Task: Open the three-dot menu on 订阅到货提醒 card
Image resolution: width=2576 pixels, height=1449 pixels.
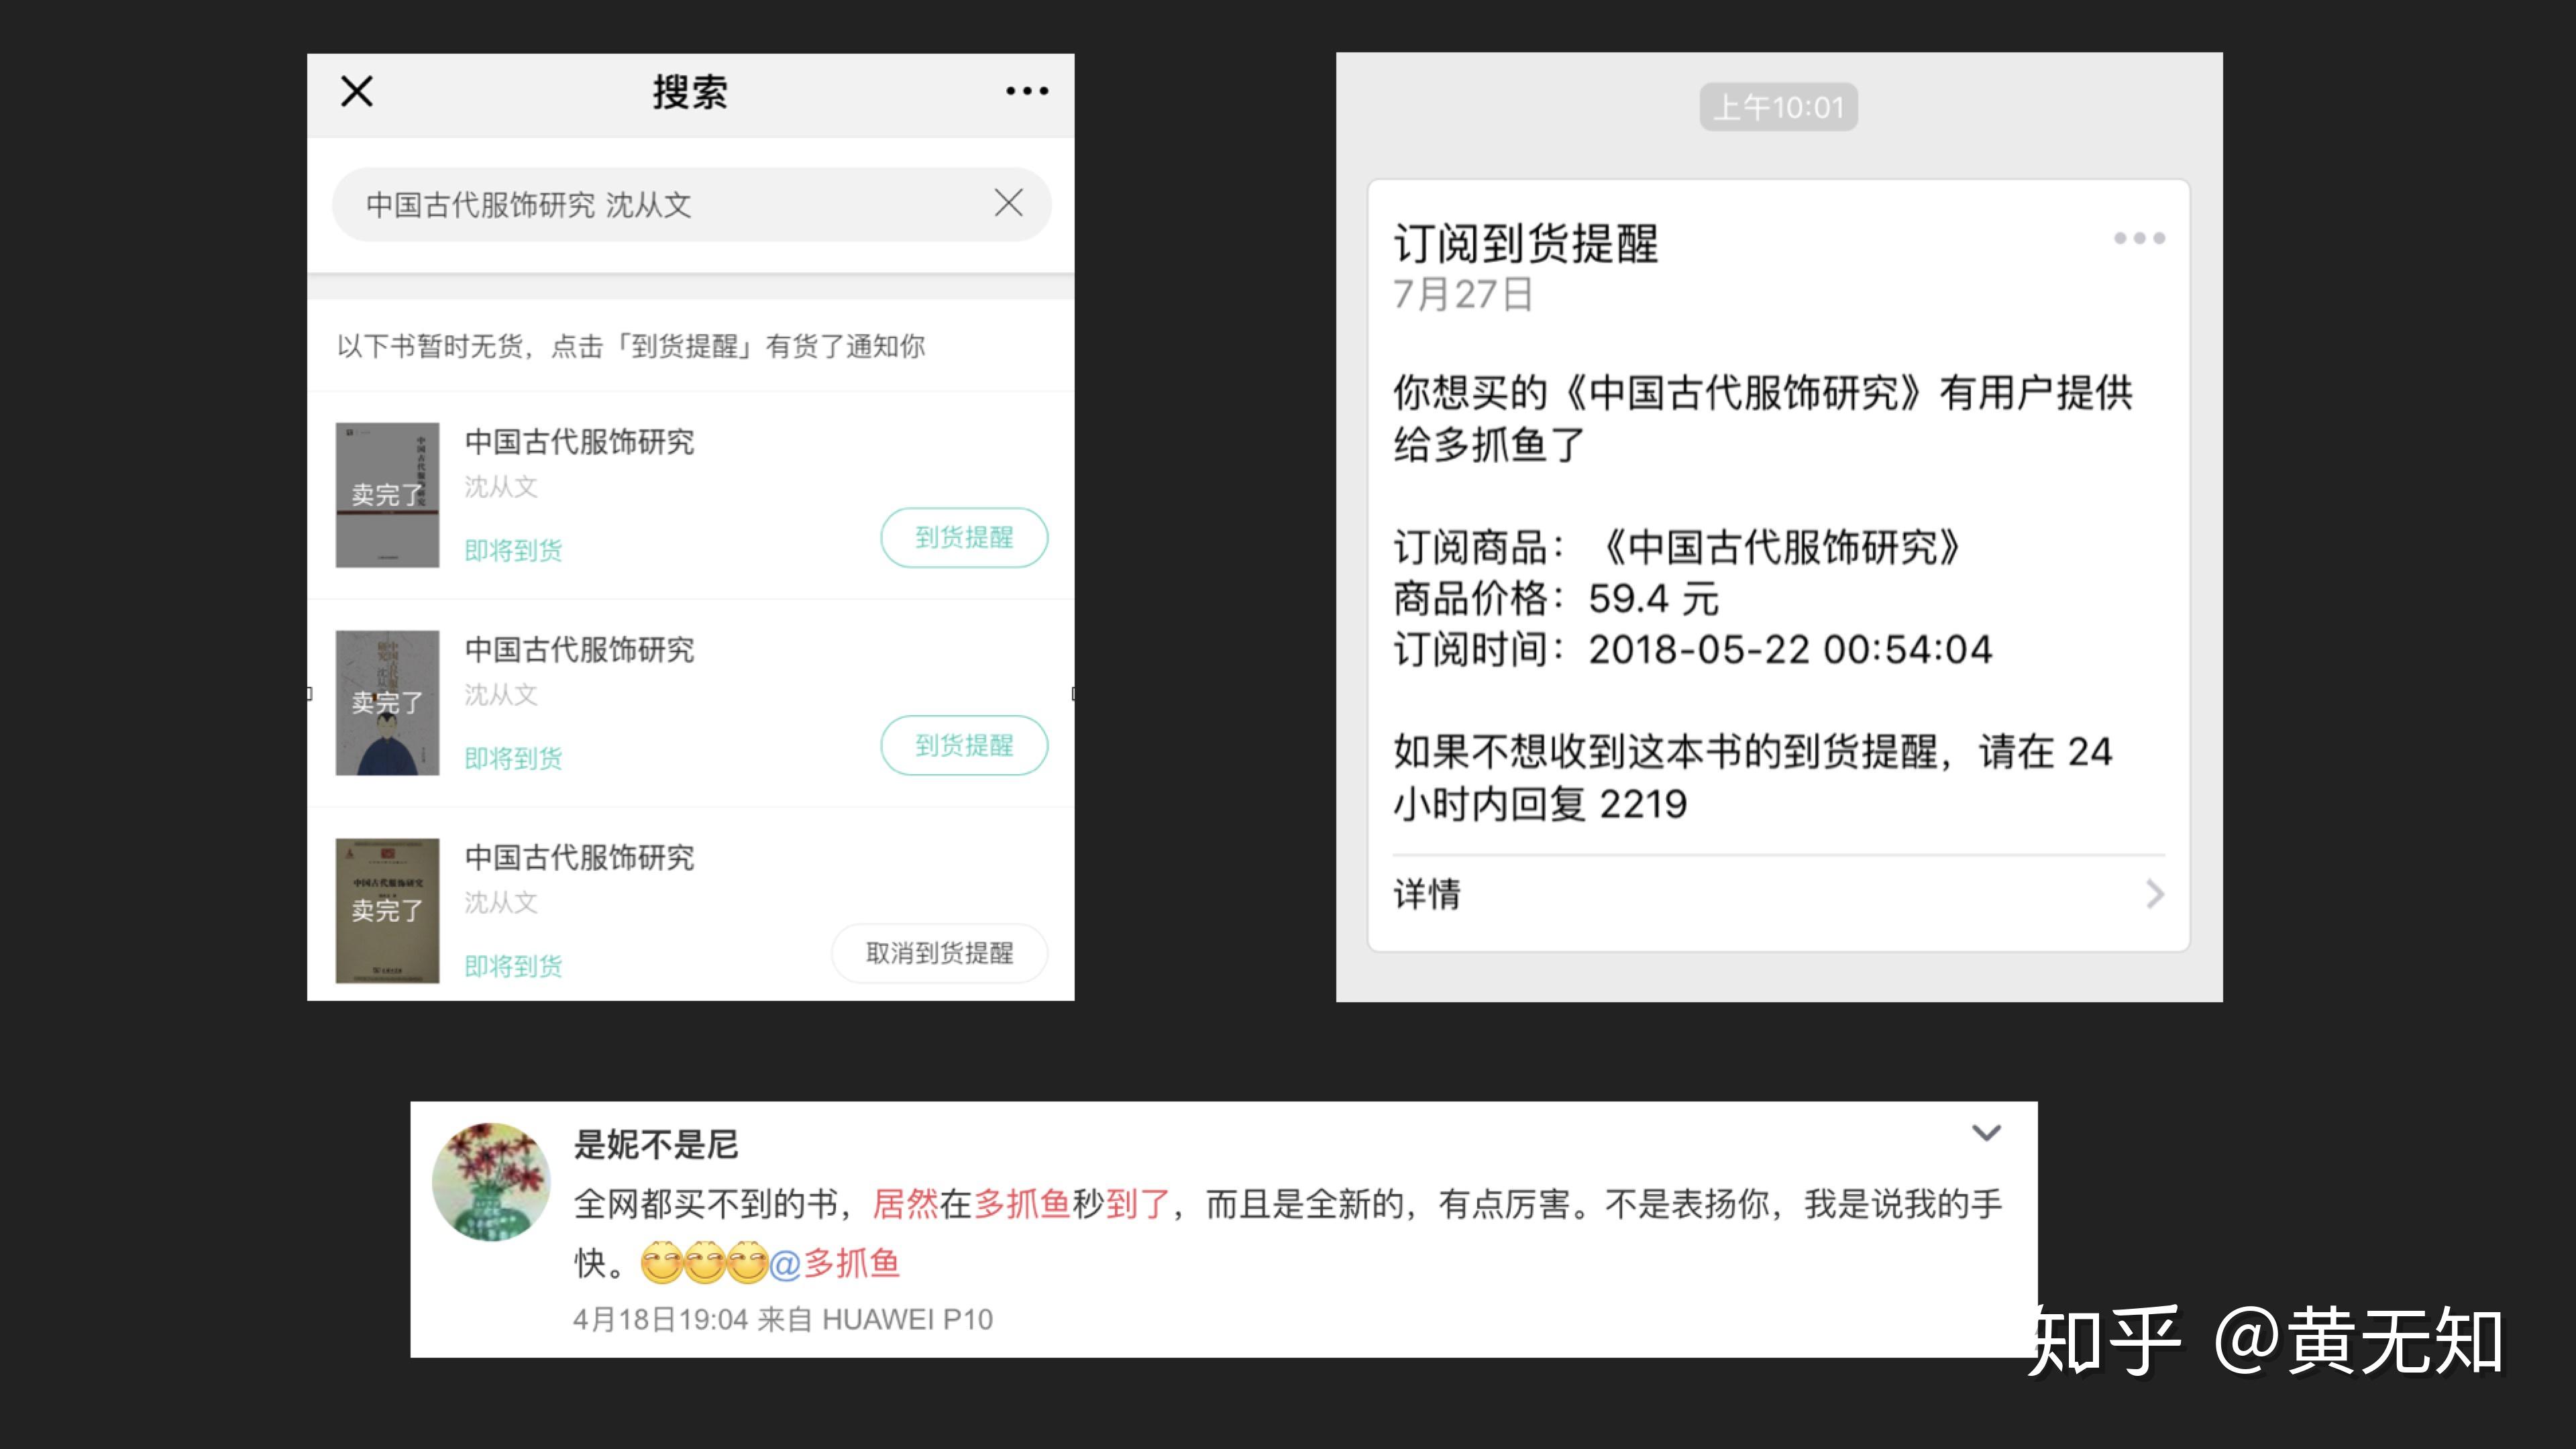Action: pyautogui.click(x=2139, y=238)
